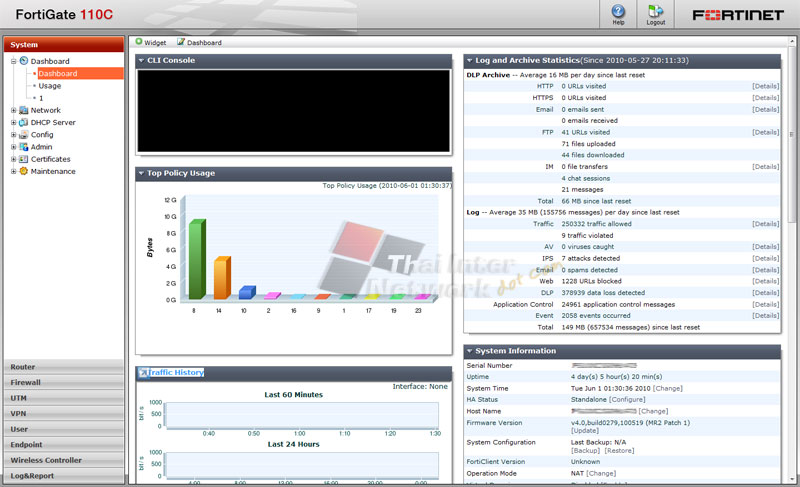
Task: Click the orange bar for policy 14
Action: [x=222, y=277]
